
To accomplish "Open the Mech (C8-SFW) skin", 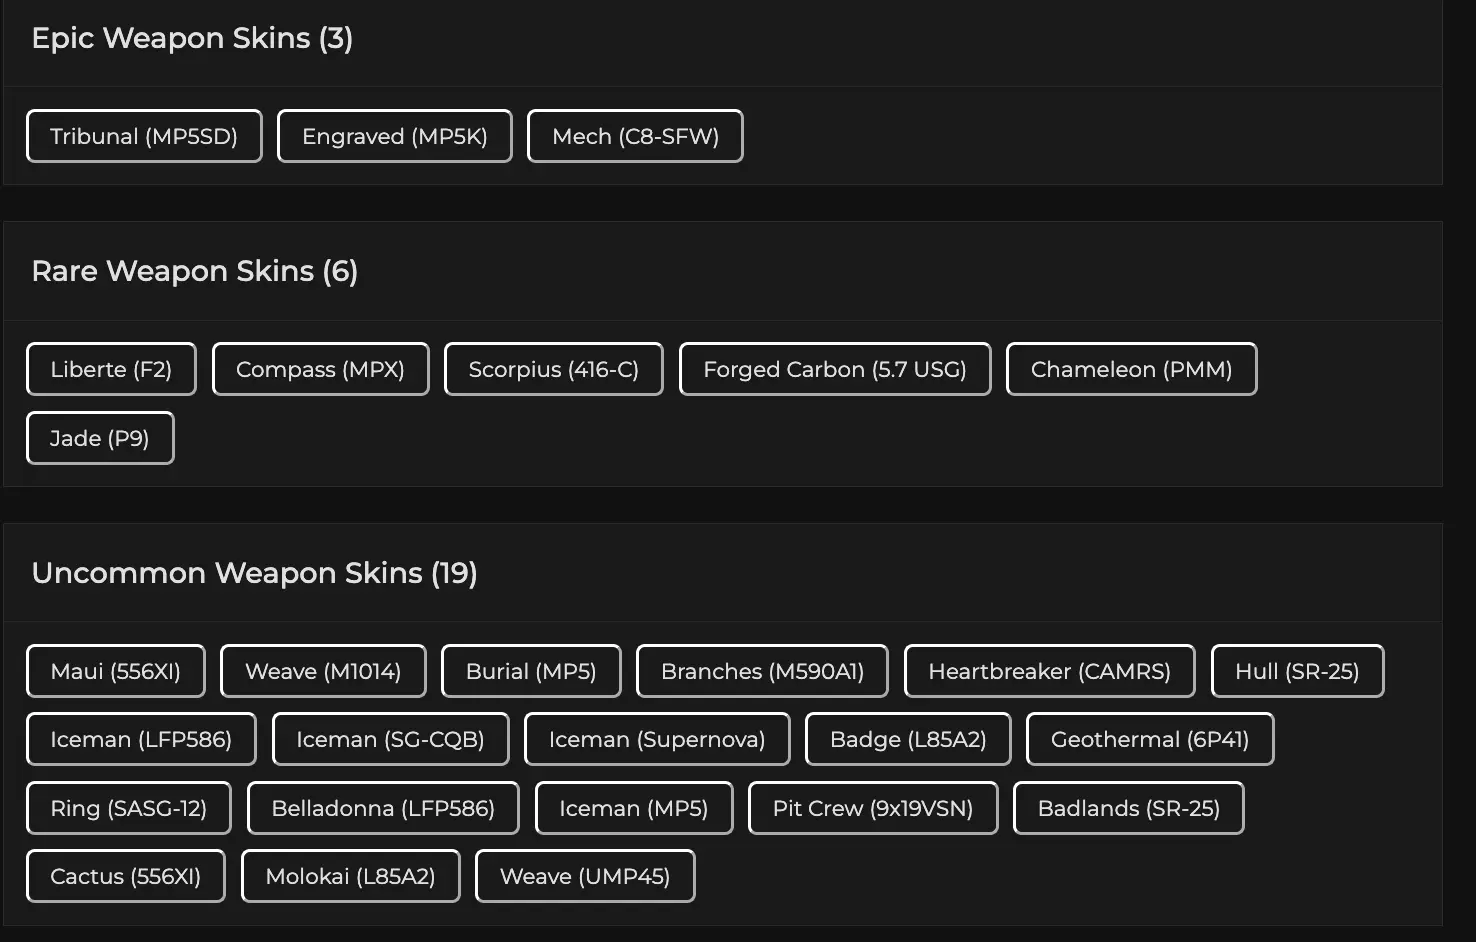I will (635, 136).
